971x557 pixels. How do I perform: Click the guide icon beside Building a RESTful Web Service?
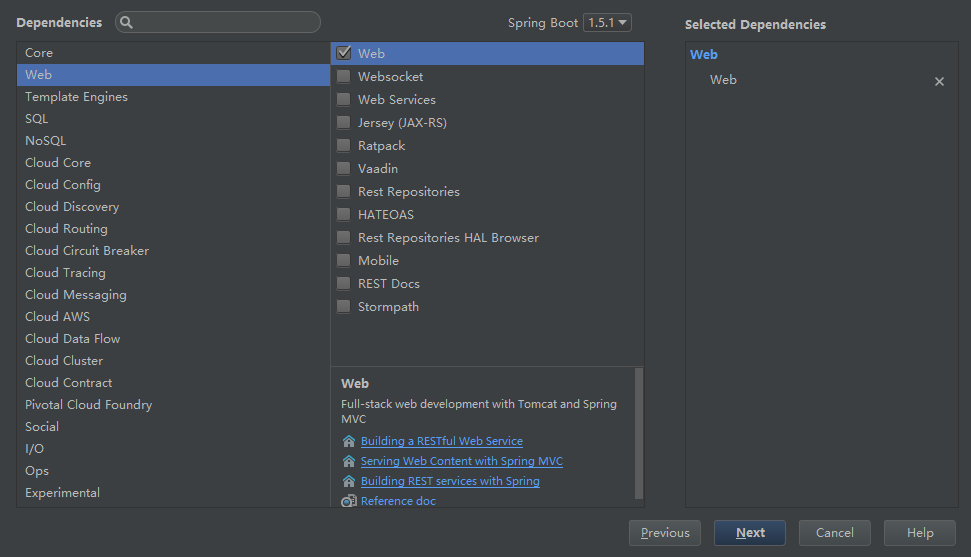tap(349, 441)
